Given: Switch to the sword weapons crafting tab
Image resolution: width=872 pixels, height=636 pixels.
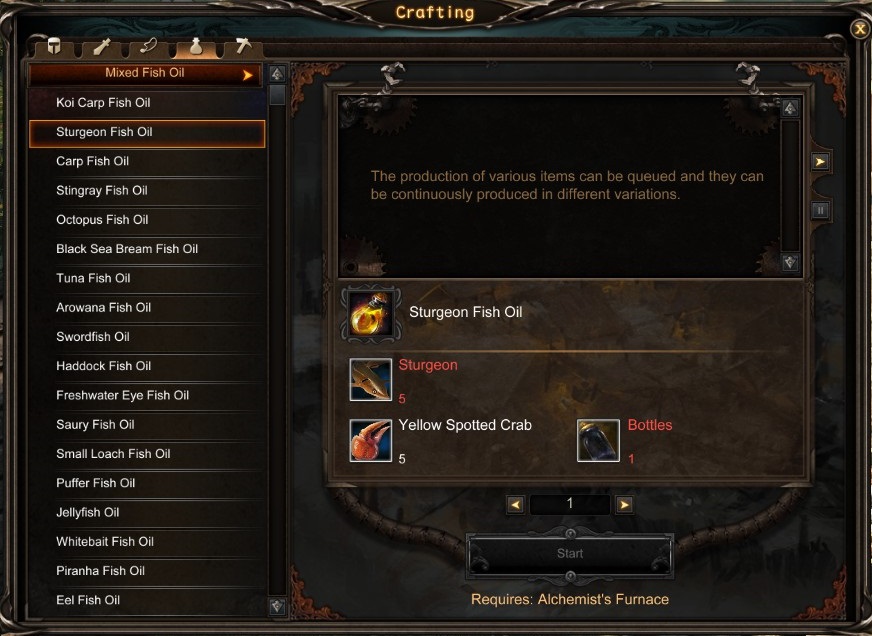Looking at the screenshot, I should click(x=102, y=47).
